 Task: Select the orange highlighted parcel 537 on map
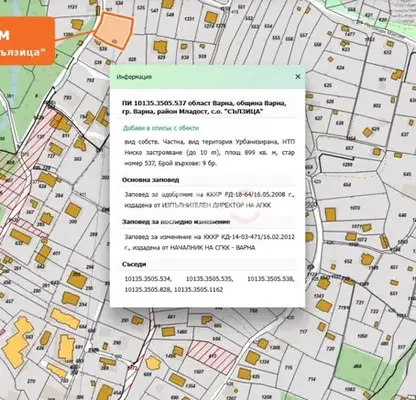pyautogui.click(x=113, y=30)
